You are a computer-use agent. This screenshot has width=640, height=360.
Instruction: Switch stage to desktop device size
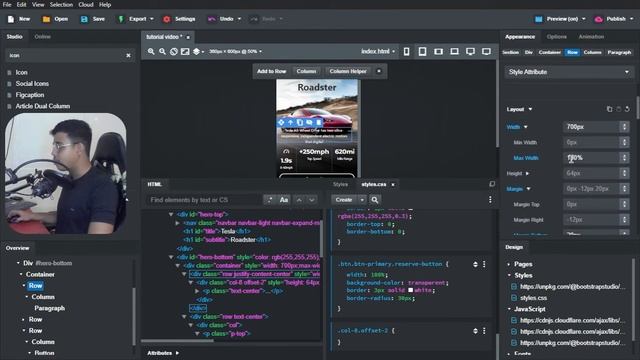[470, 51]
